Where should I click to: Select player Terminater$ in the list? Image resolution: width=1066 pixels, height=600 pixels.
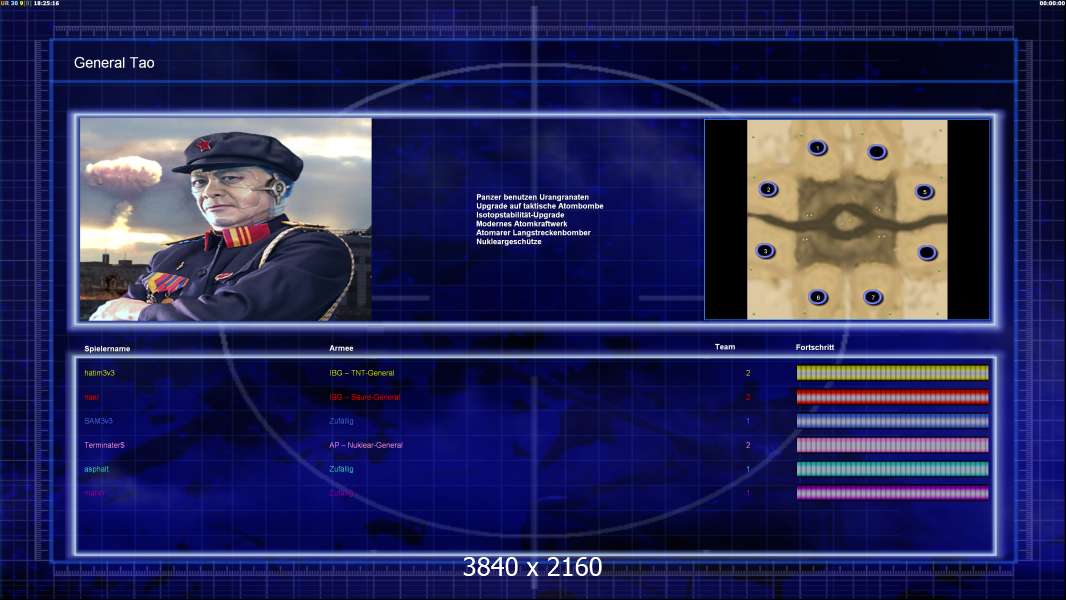point(105,445)
